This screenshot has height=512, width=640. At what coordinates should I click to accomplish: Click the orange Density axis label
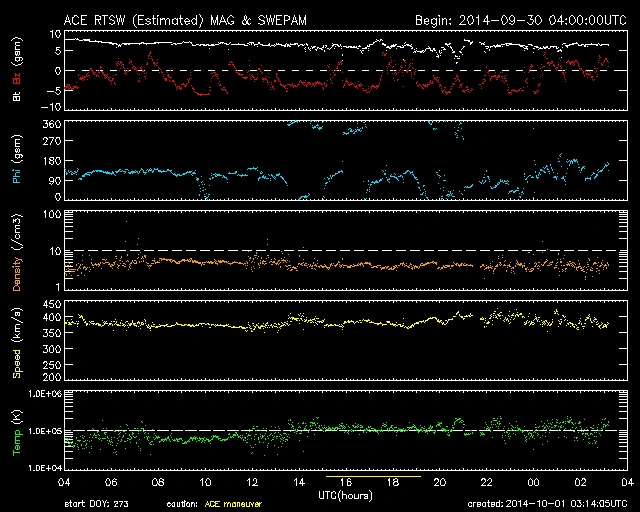click(17, 255)
